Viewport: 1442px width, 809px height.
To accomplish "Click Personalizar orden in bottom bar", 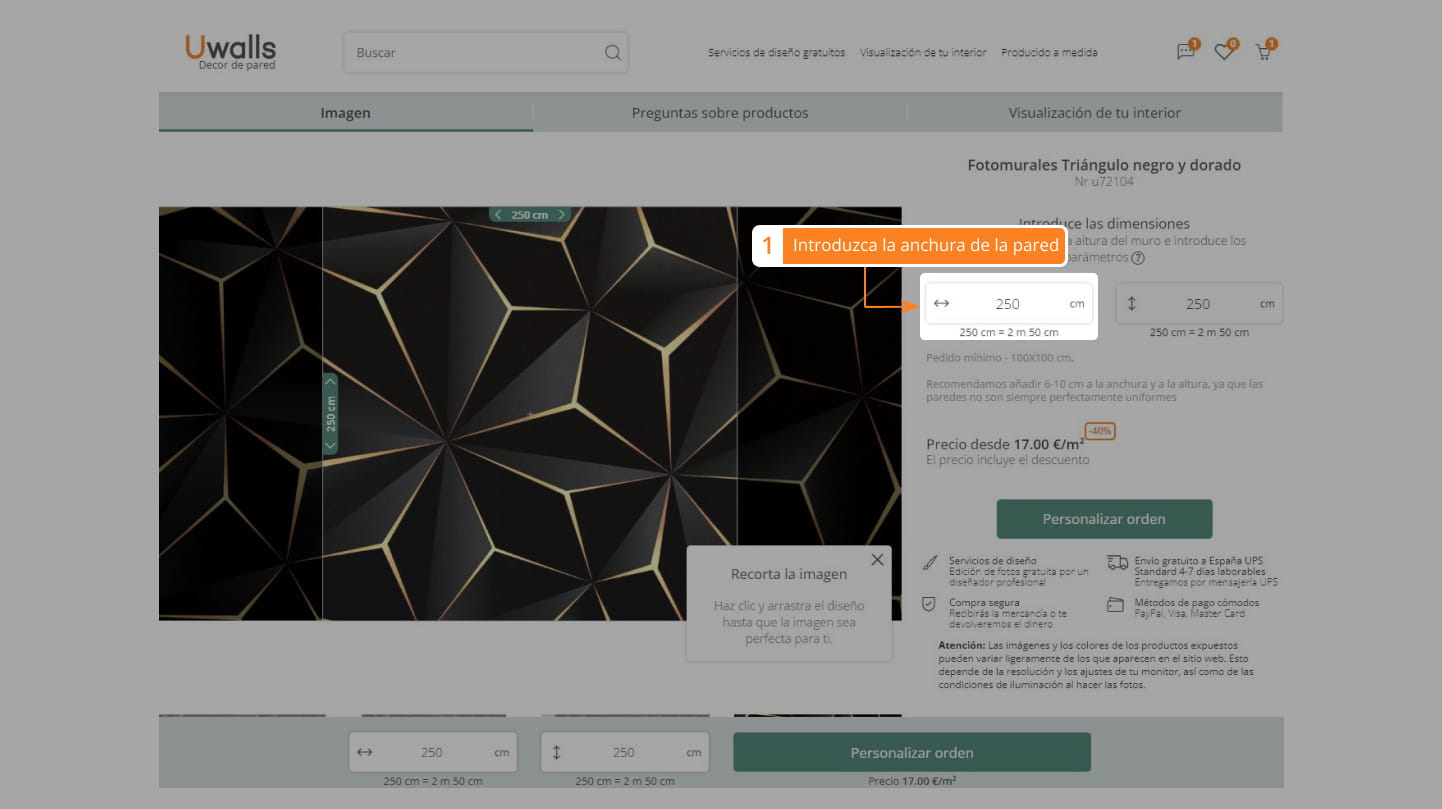I will [911, 752].
